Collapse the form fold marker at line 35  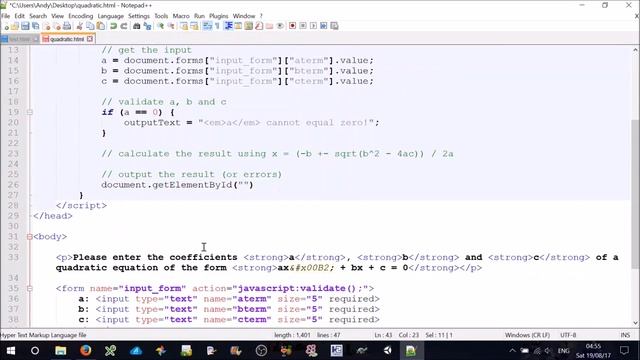29,288
